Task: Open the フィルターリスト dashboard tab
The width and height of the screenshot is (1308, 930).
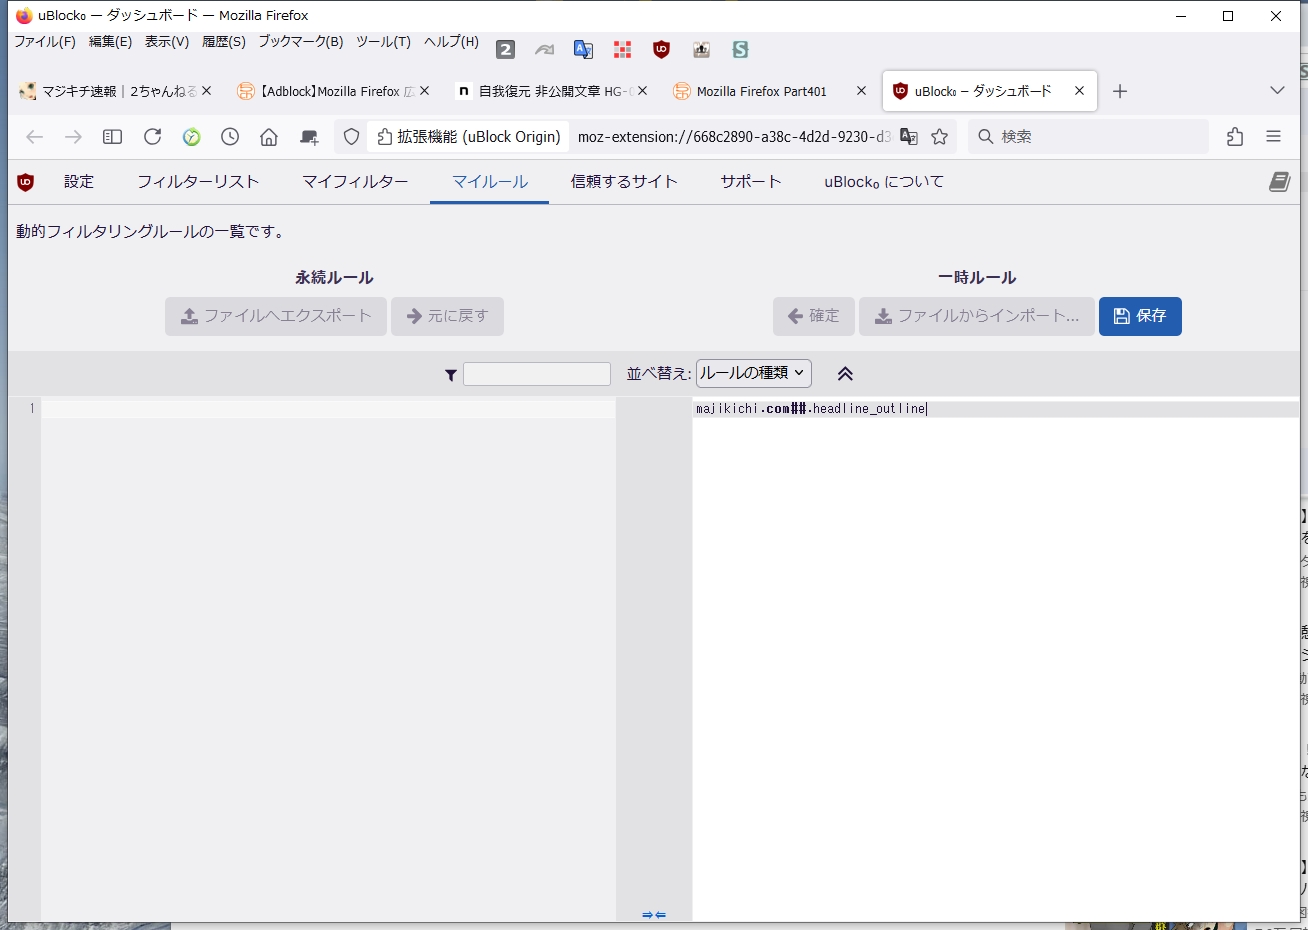Action: [x=198, y=182]
